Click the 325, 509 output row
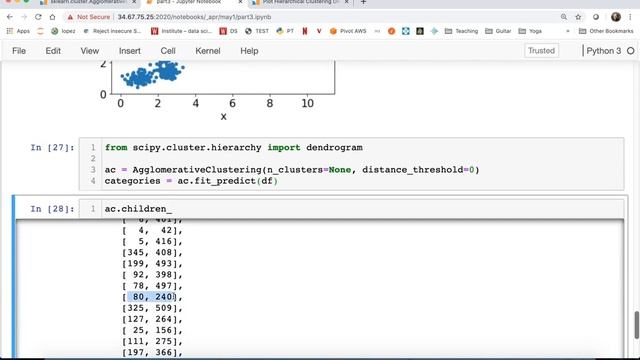 [x=152, y=308]
